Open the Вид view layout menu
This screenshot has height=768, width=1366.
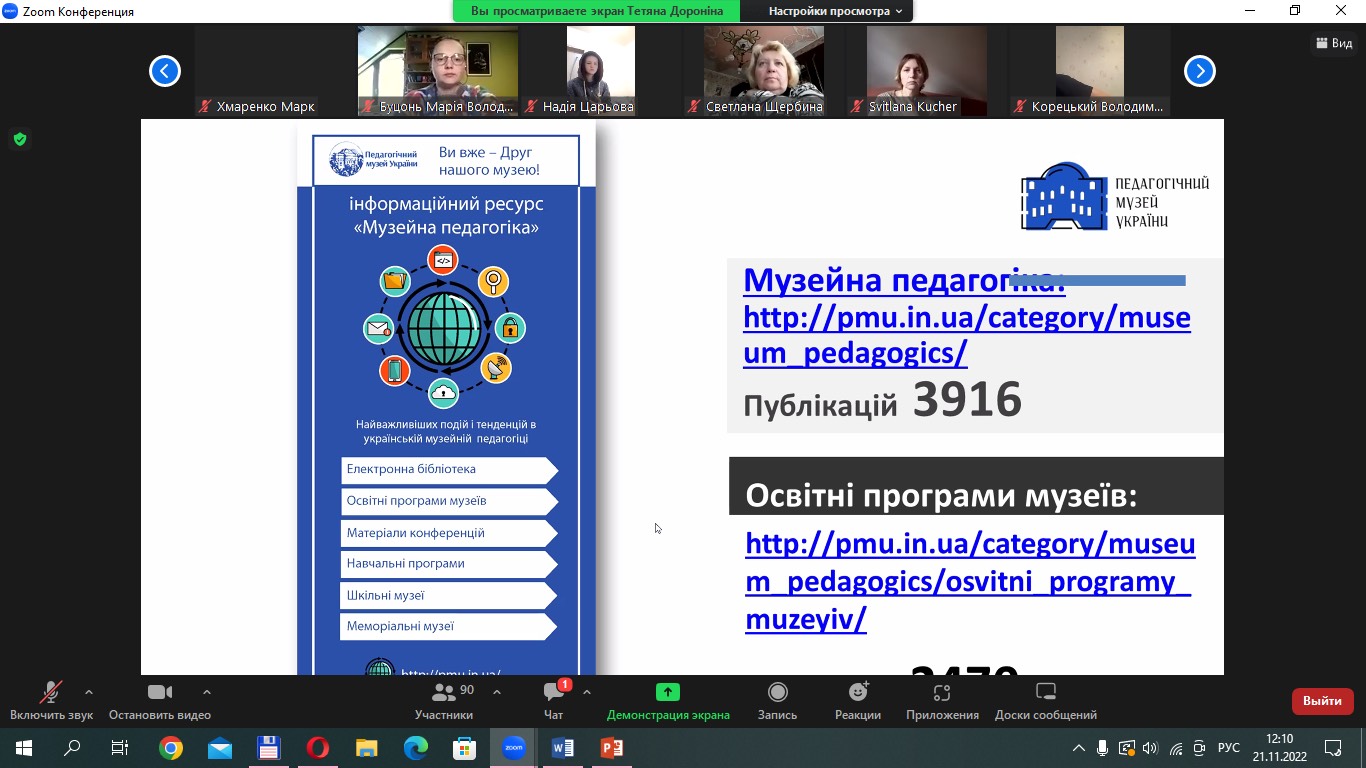tap(1334, 43)
